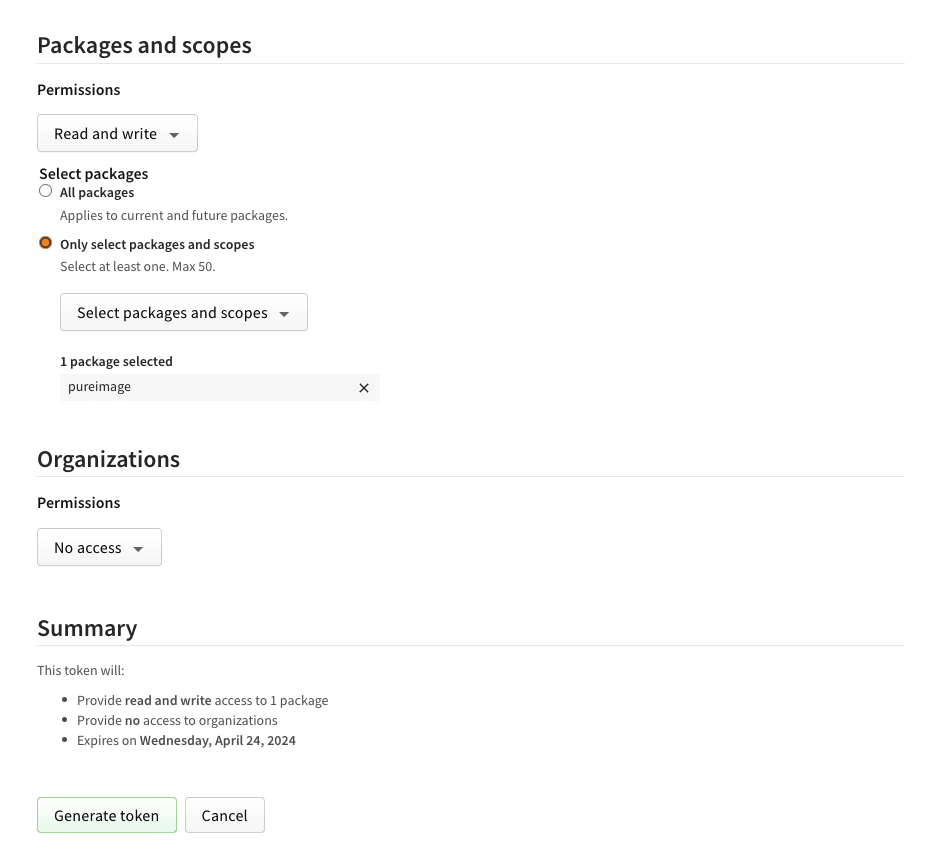Remove pureimage using the X icon

tap(364, 387)
